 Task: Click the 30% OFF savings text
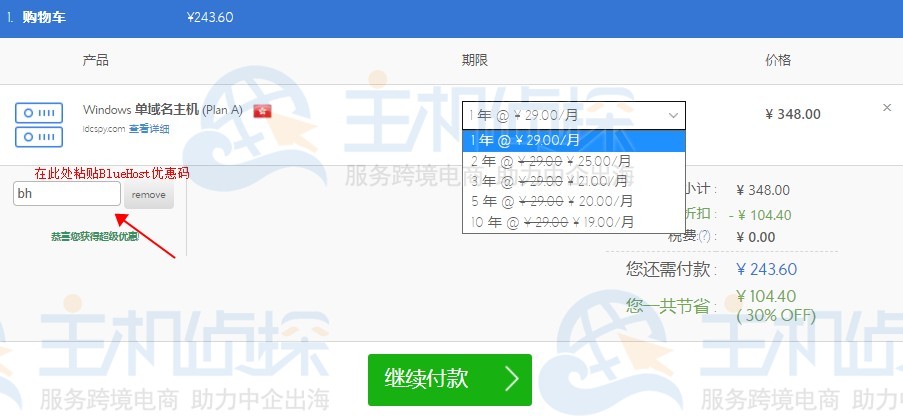click(x=776, y=315)
